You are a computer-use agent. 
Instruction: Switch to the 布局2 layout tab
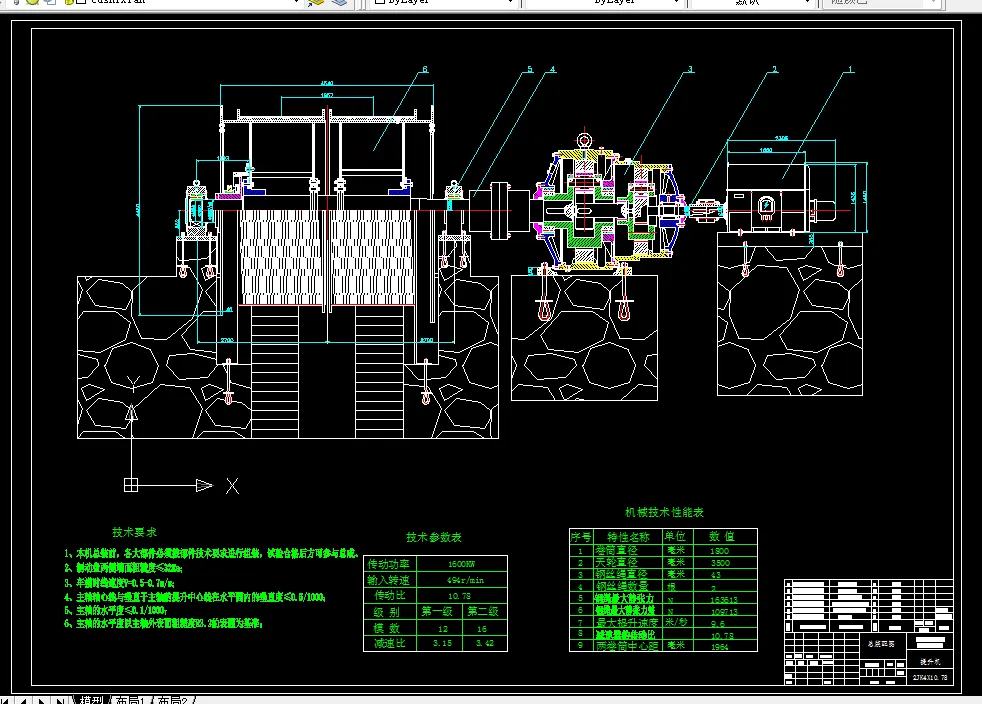[172, 700]
